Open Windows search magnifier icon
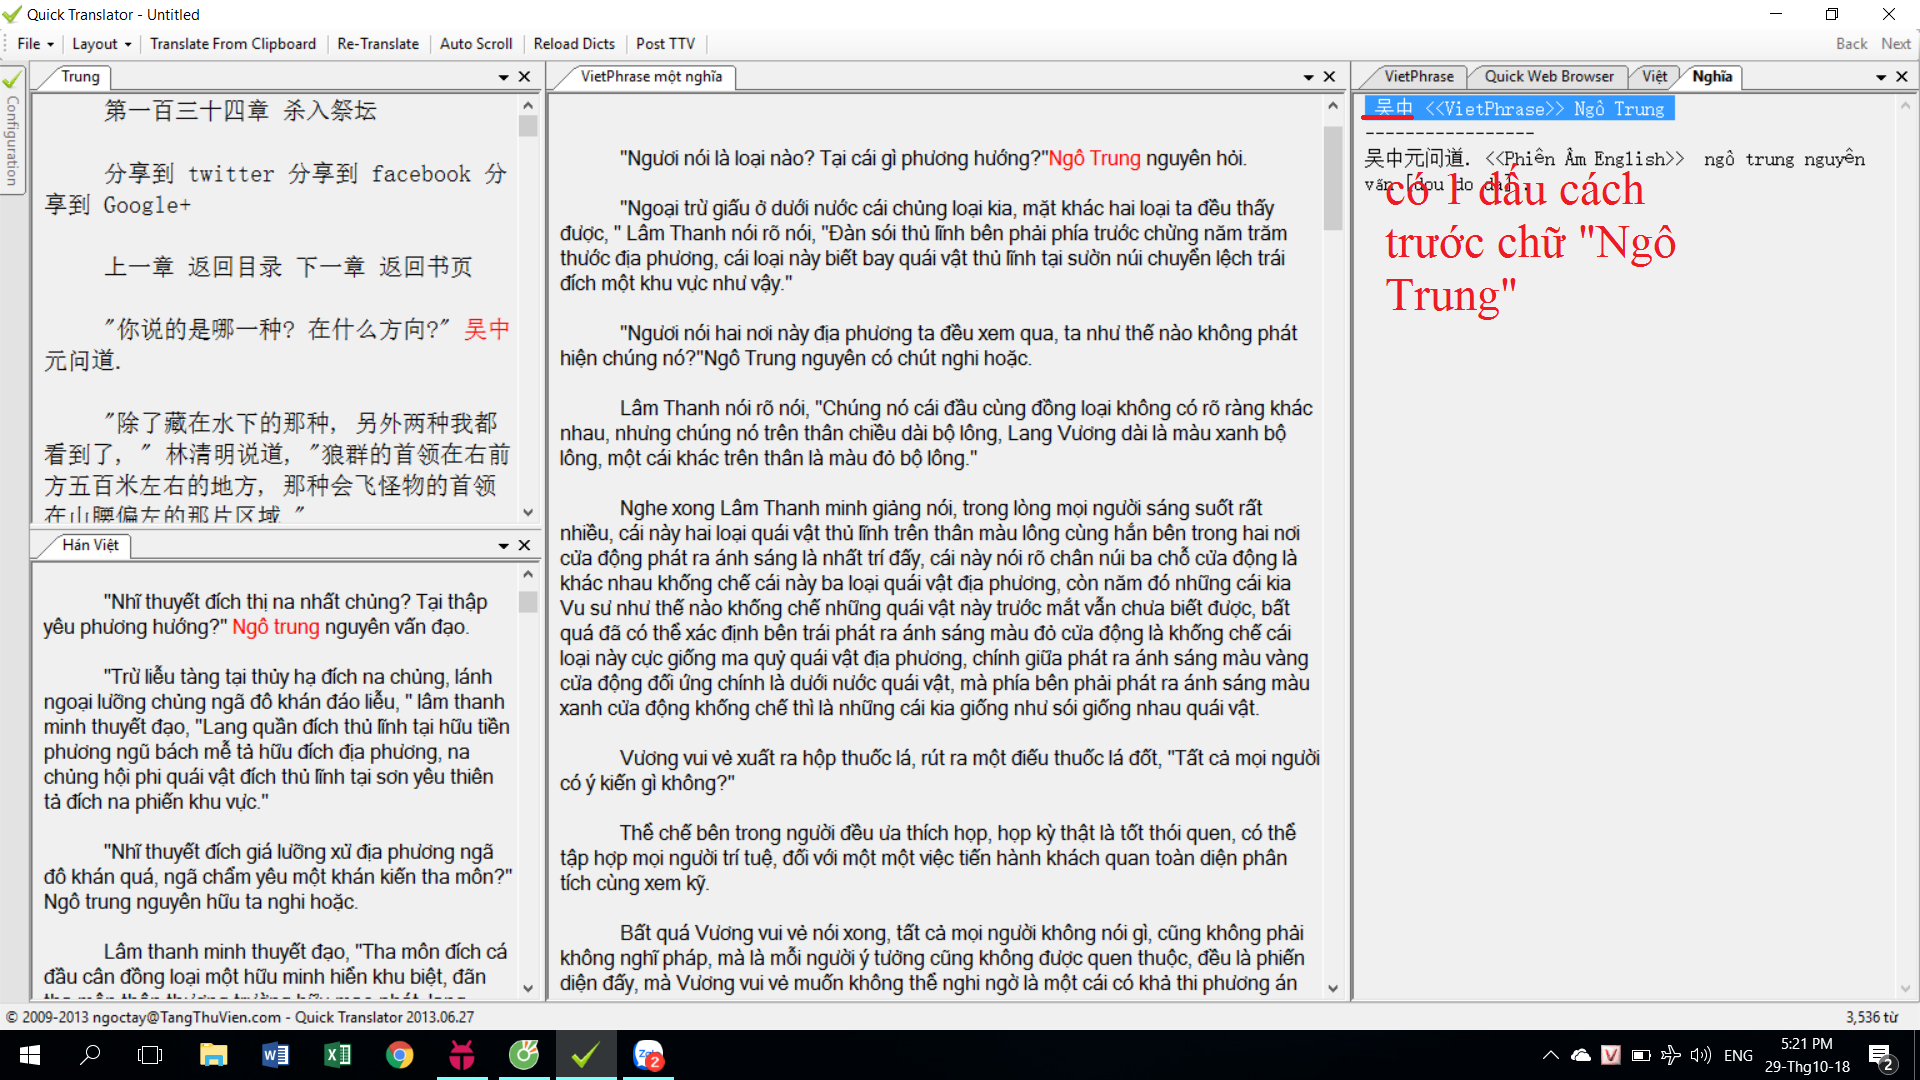This screenshot has height=1080, width=1920. (x=90, y=1055)
